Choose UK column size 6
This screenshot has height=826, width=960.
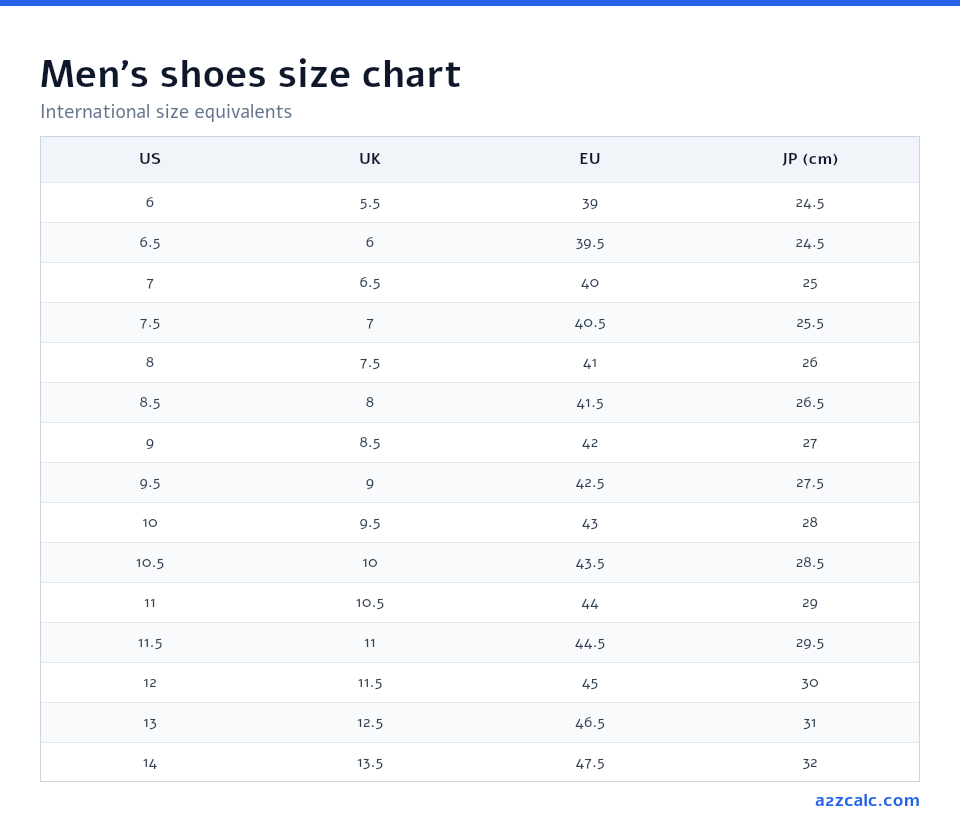tap(370, 242)
